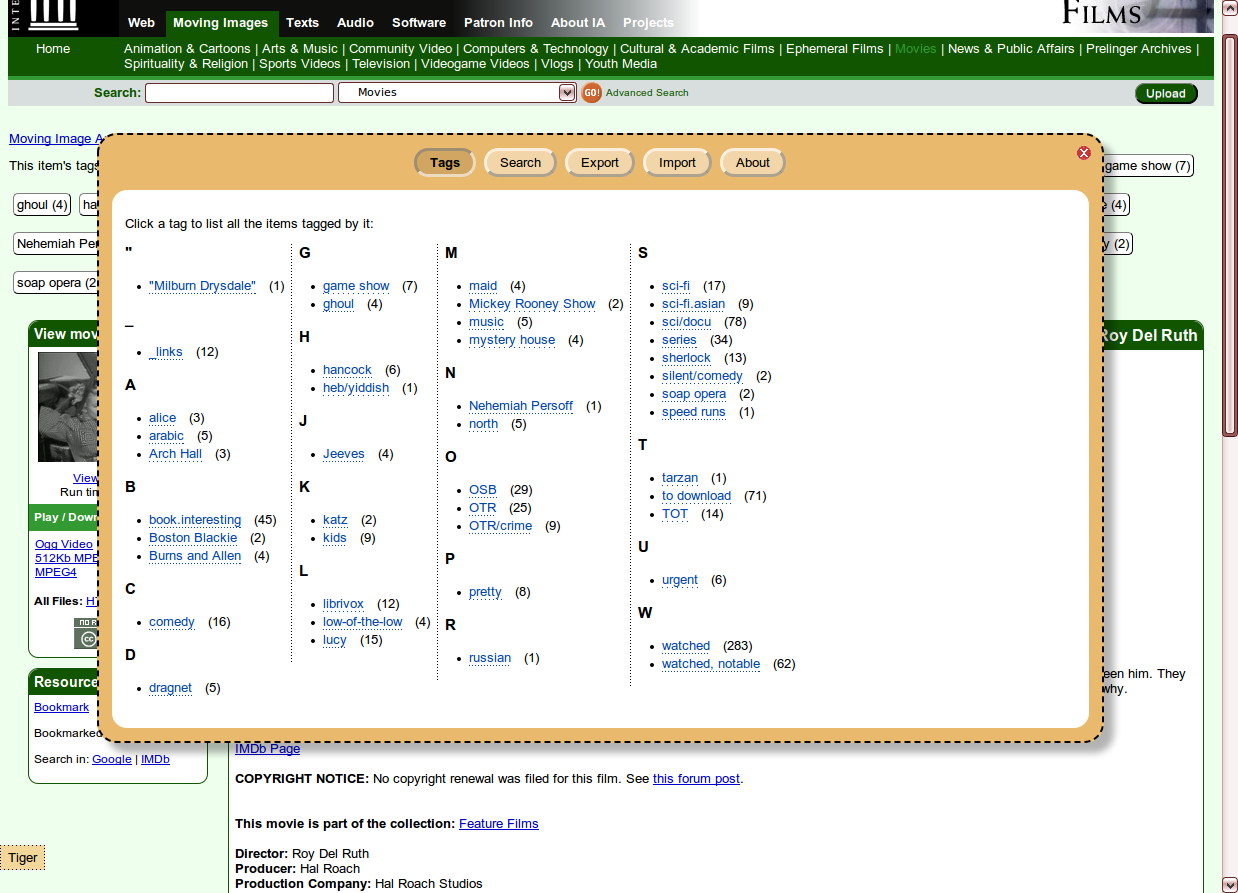Click the 'sci/docu' tag link
This screenshot has height=893, width=1238.
point(684,321)
